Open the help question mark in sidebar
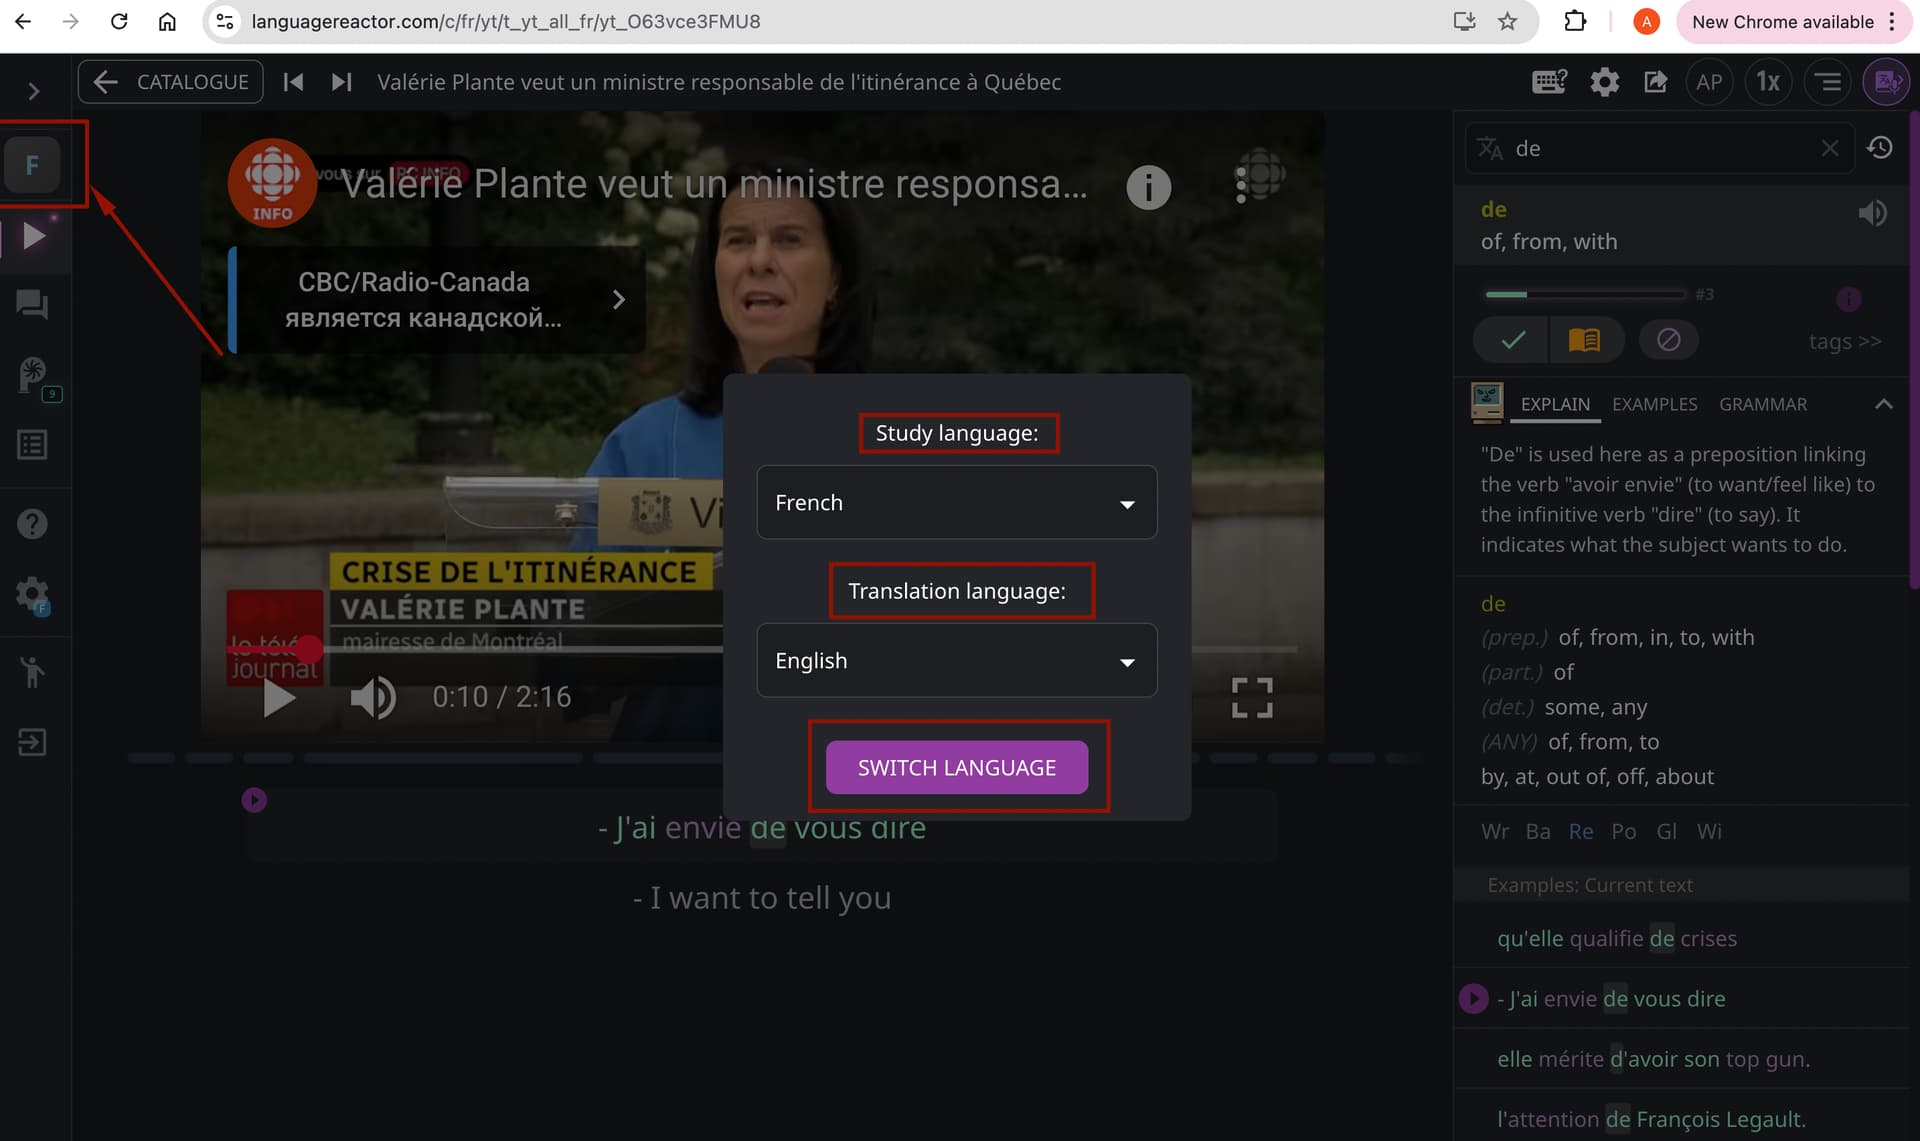 (32, 523)
